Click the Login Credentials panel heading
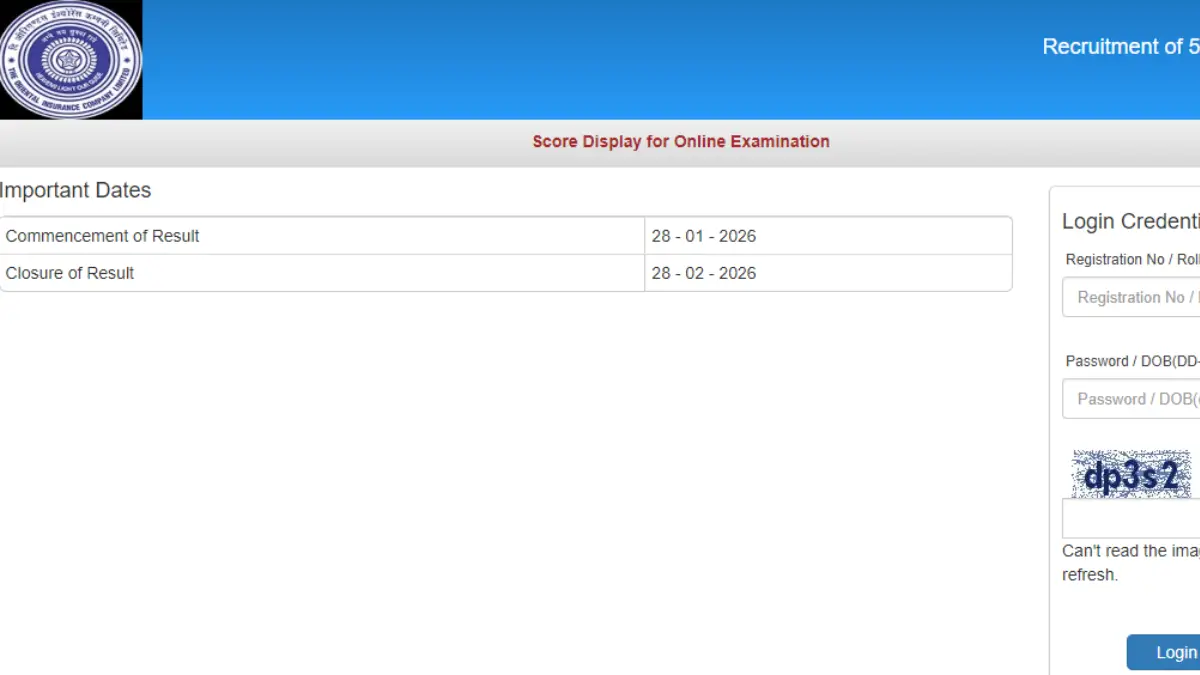 point(1130,222)
